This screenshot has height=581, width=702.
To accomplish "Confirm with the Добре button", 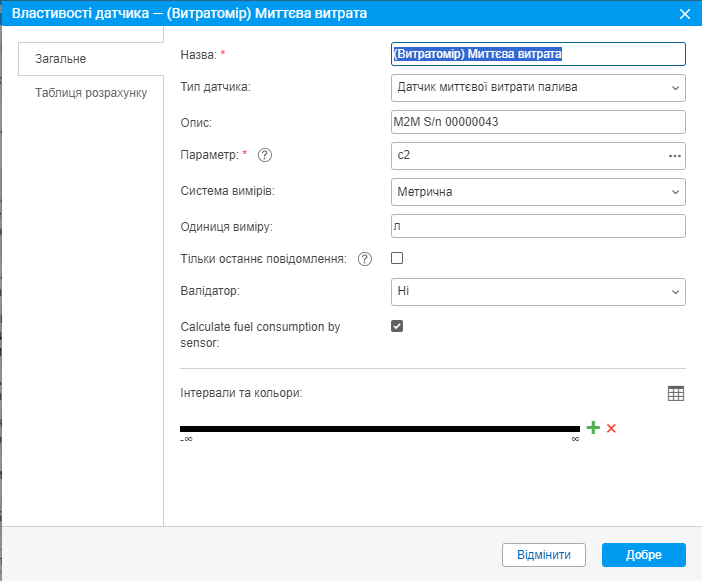I will pos(643,555).
